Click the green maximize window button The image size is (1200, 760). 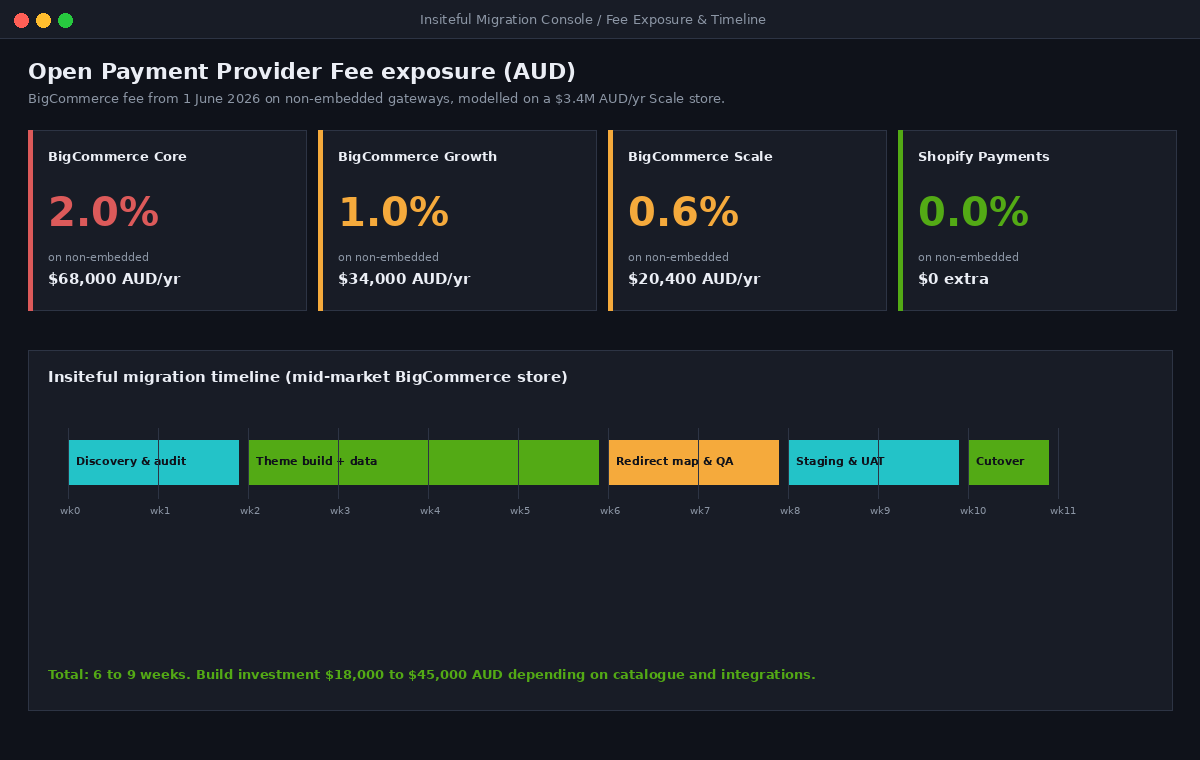coord(65,20)
